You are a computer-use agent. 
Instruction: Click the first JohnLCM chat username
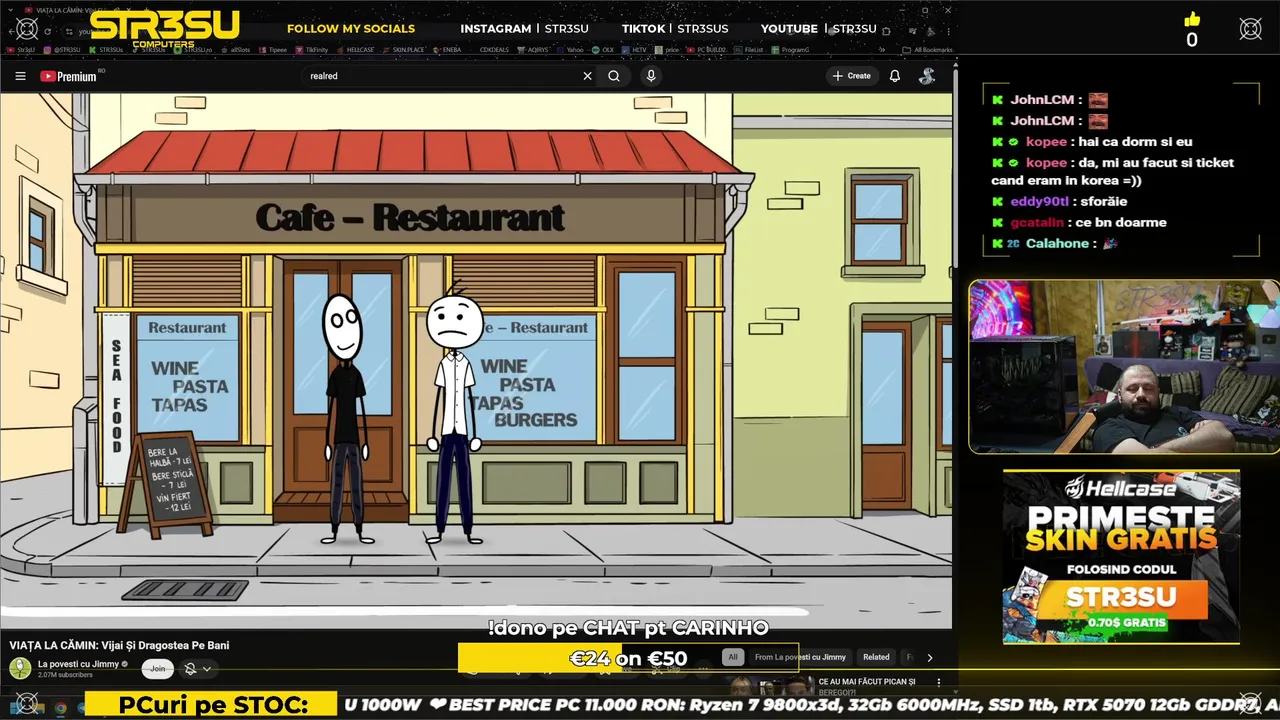(x=1042, y=99)
